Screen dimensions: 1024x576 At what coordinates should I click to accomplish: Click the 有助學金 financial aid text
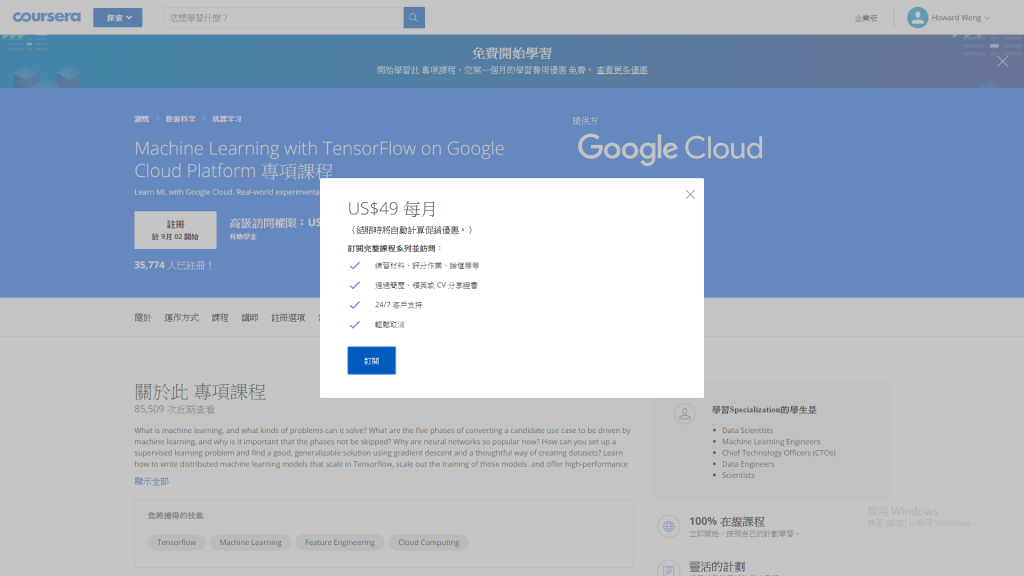pos(243,237)
